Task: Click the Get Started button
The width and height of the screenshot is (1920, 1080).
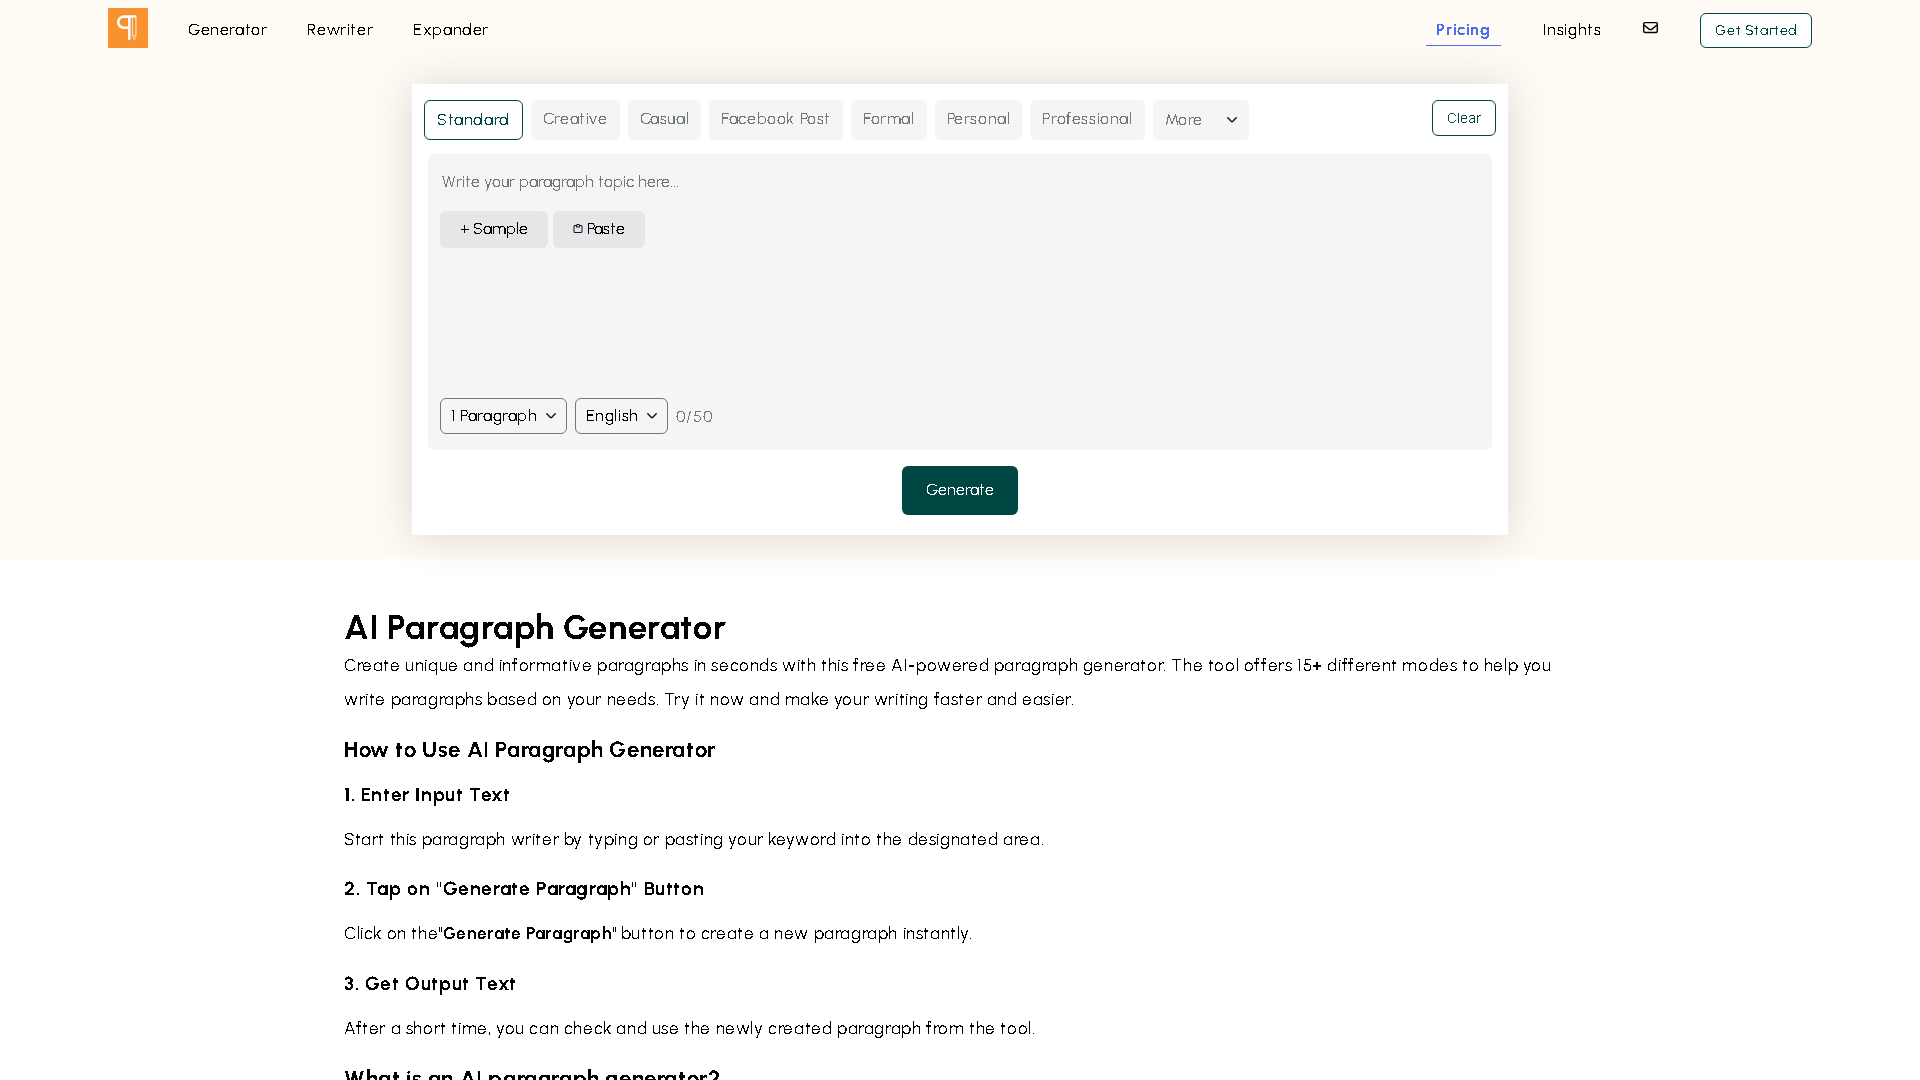Action: click(1755, 30)
